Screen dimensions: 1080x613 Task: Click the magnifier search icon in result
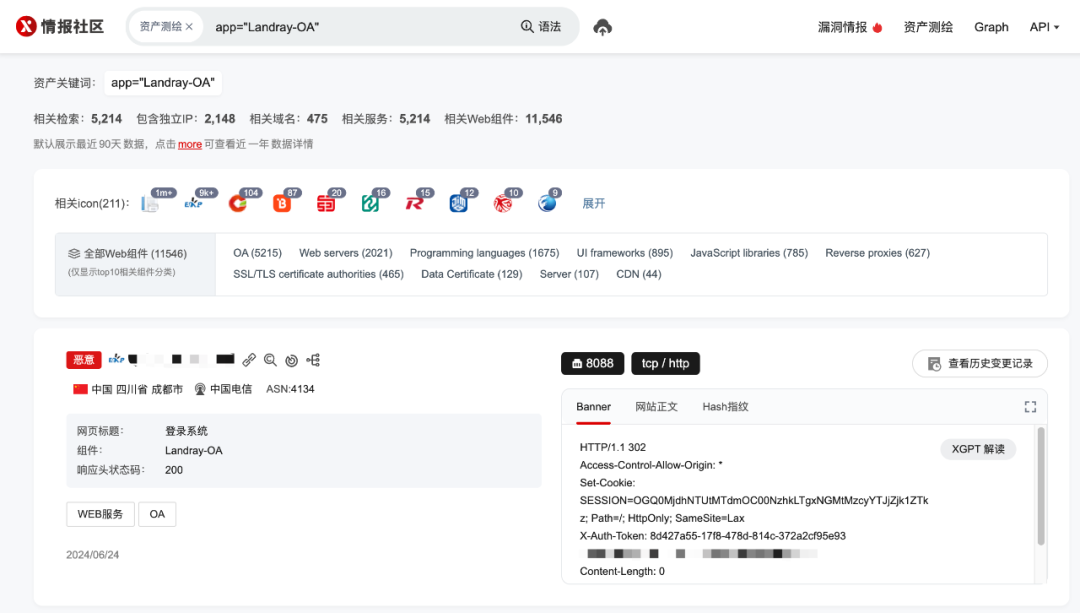(270, 360)
